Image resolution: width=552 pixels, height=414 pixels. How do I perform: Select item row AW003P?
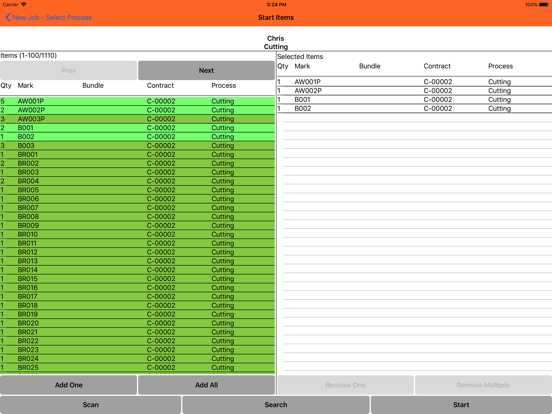pos(137,119)
